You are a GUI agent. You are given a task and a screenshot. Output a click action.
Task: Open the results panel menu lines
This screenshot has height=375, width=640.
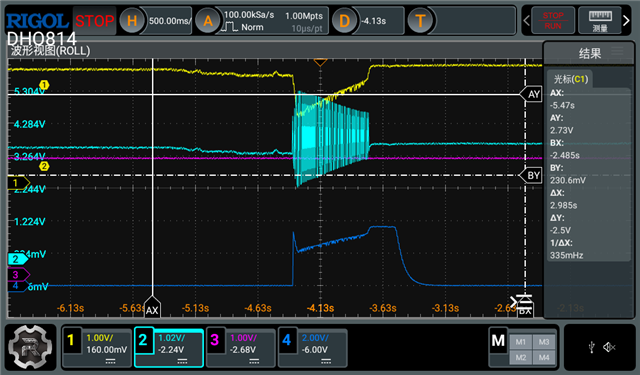coord(617,51)
